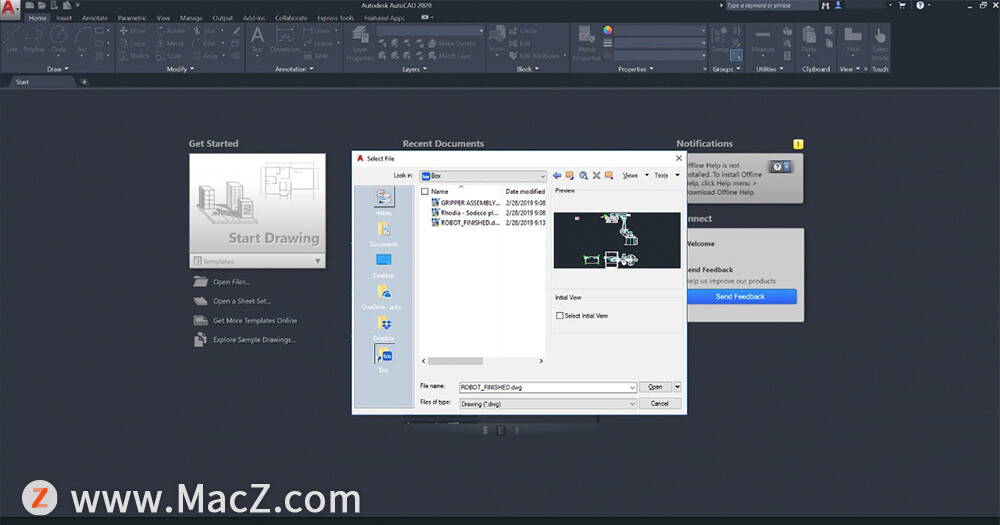This screenshot has height=525, width=1000.
Task: Open the History location in sidebar
Action: pos(384,200)
